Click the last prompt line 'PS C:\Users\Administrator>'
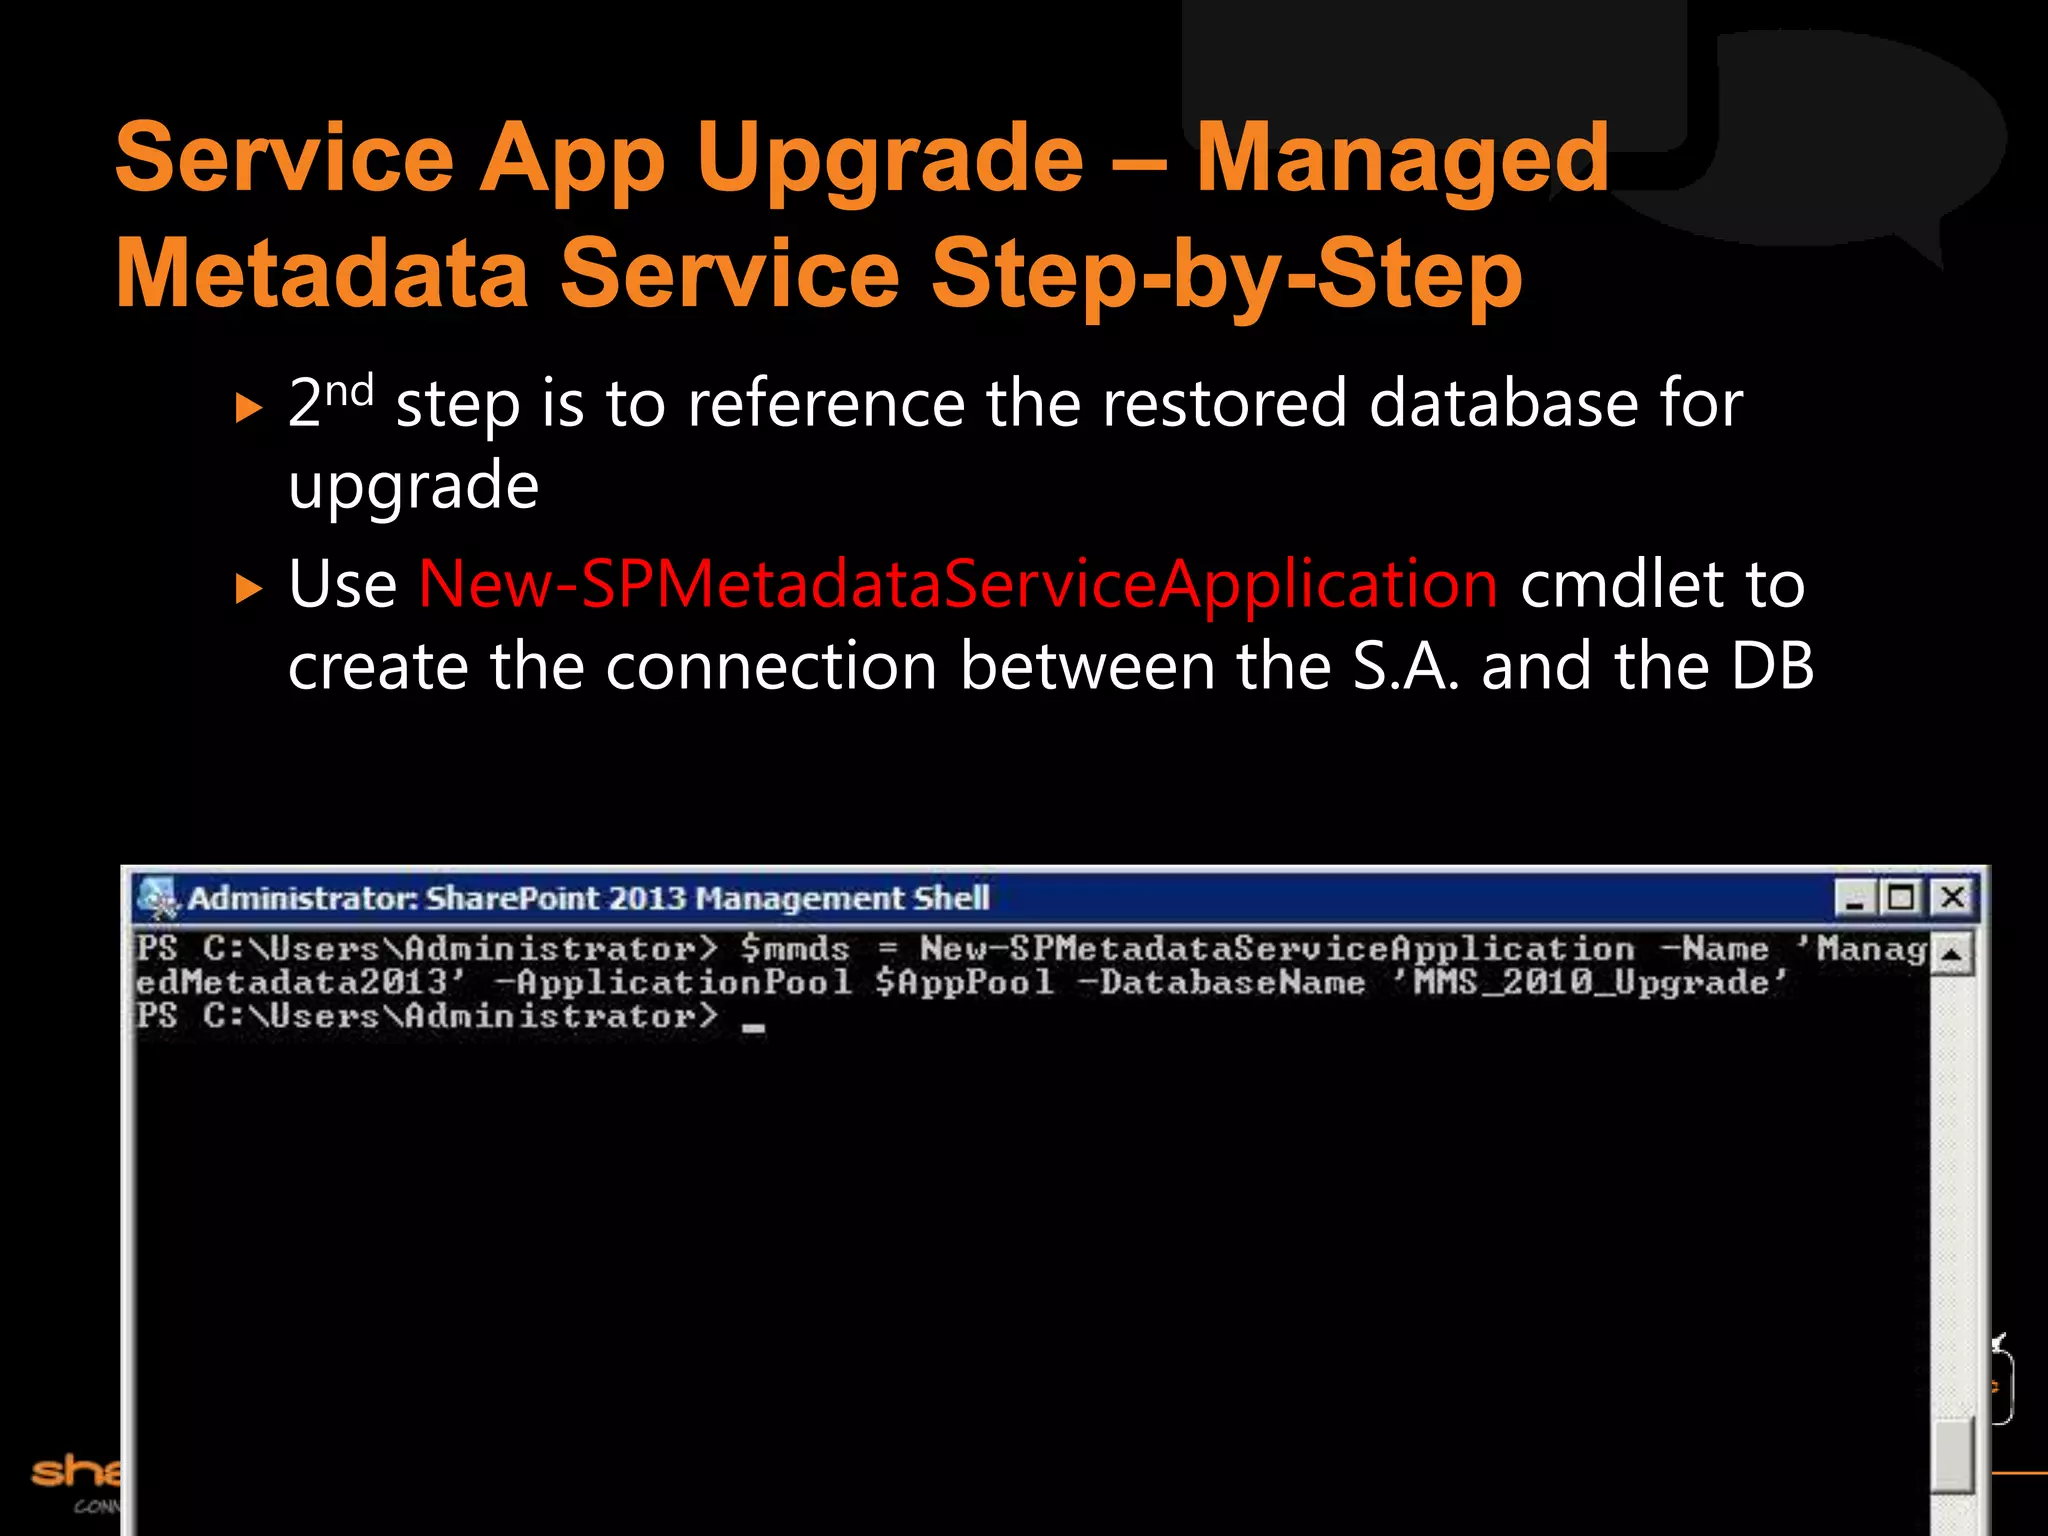Viewport: 2048px width, 1536px height. pos(427,1016)
